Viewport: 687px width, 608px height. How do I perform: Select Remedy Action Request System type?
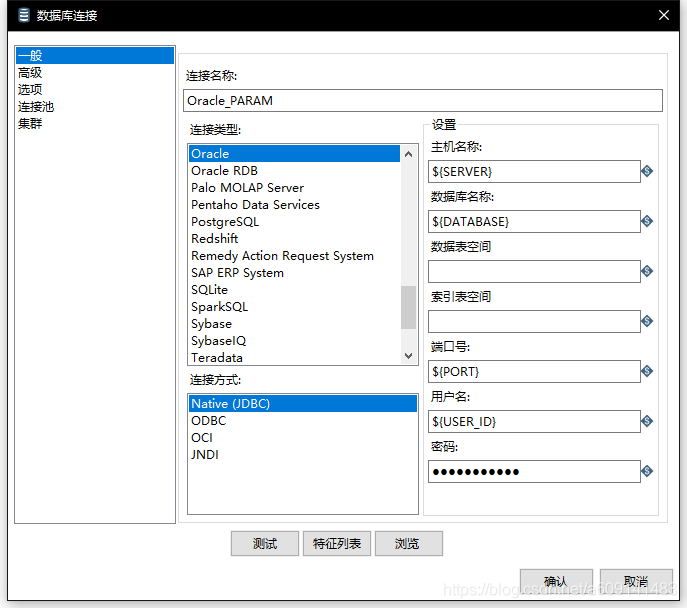294,256
